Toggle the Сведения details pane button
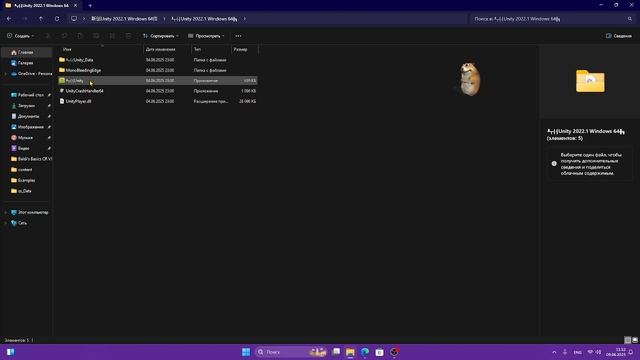 pos(619,36)
